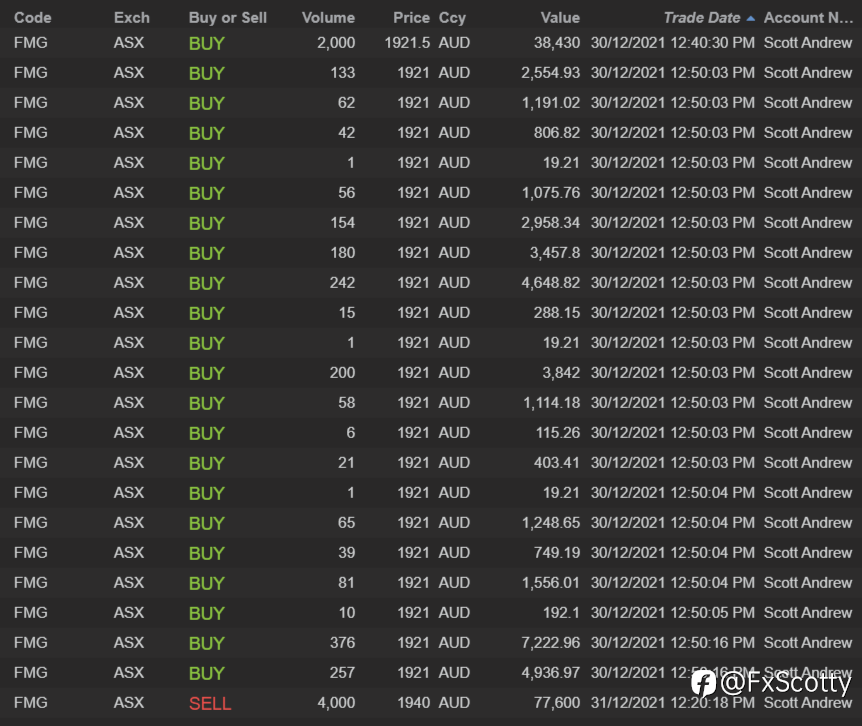Select the 115.26 value cell
This screenshot has width=862, height=726.
(557, 433)
